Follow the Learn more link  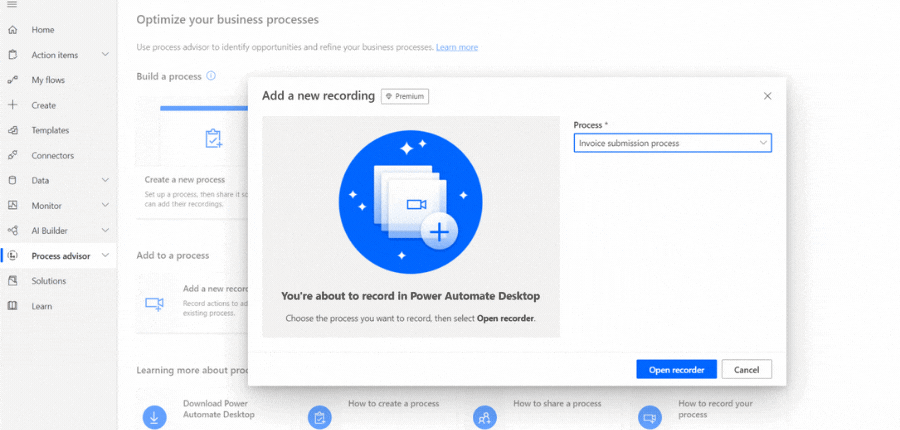point(457,47)
